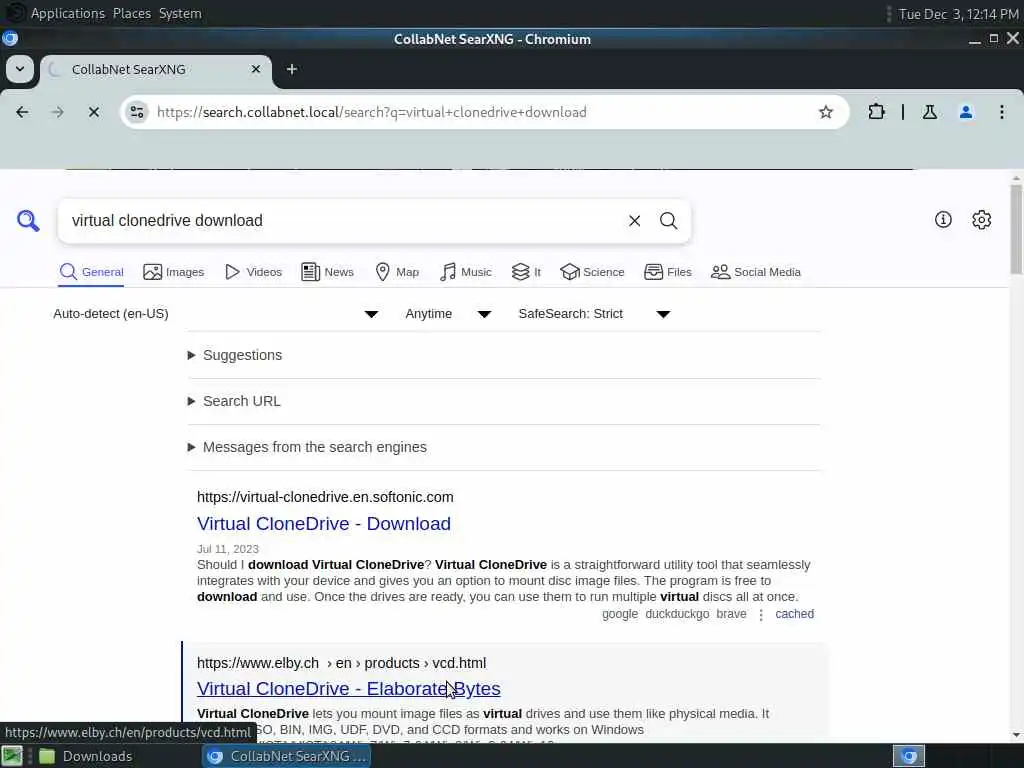
Task: Open SearXNG preferences gear
Action: [982, 219]
